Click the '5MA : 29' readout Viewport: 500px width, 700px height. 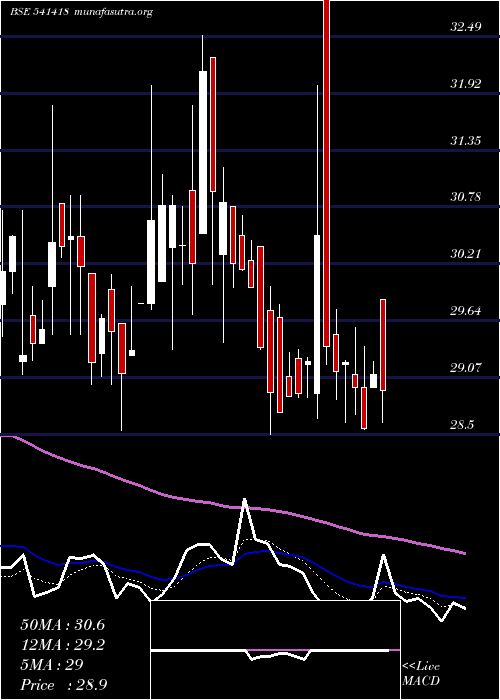[52, 664]
